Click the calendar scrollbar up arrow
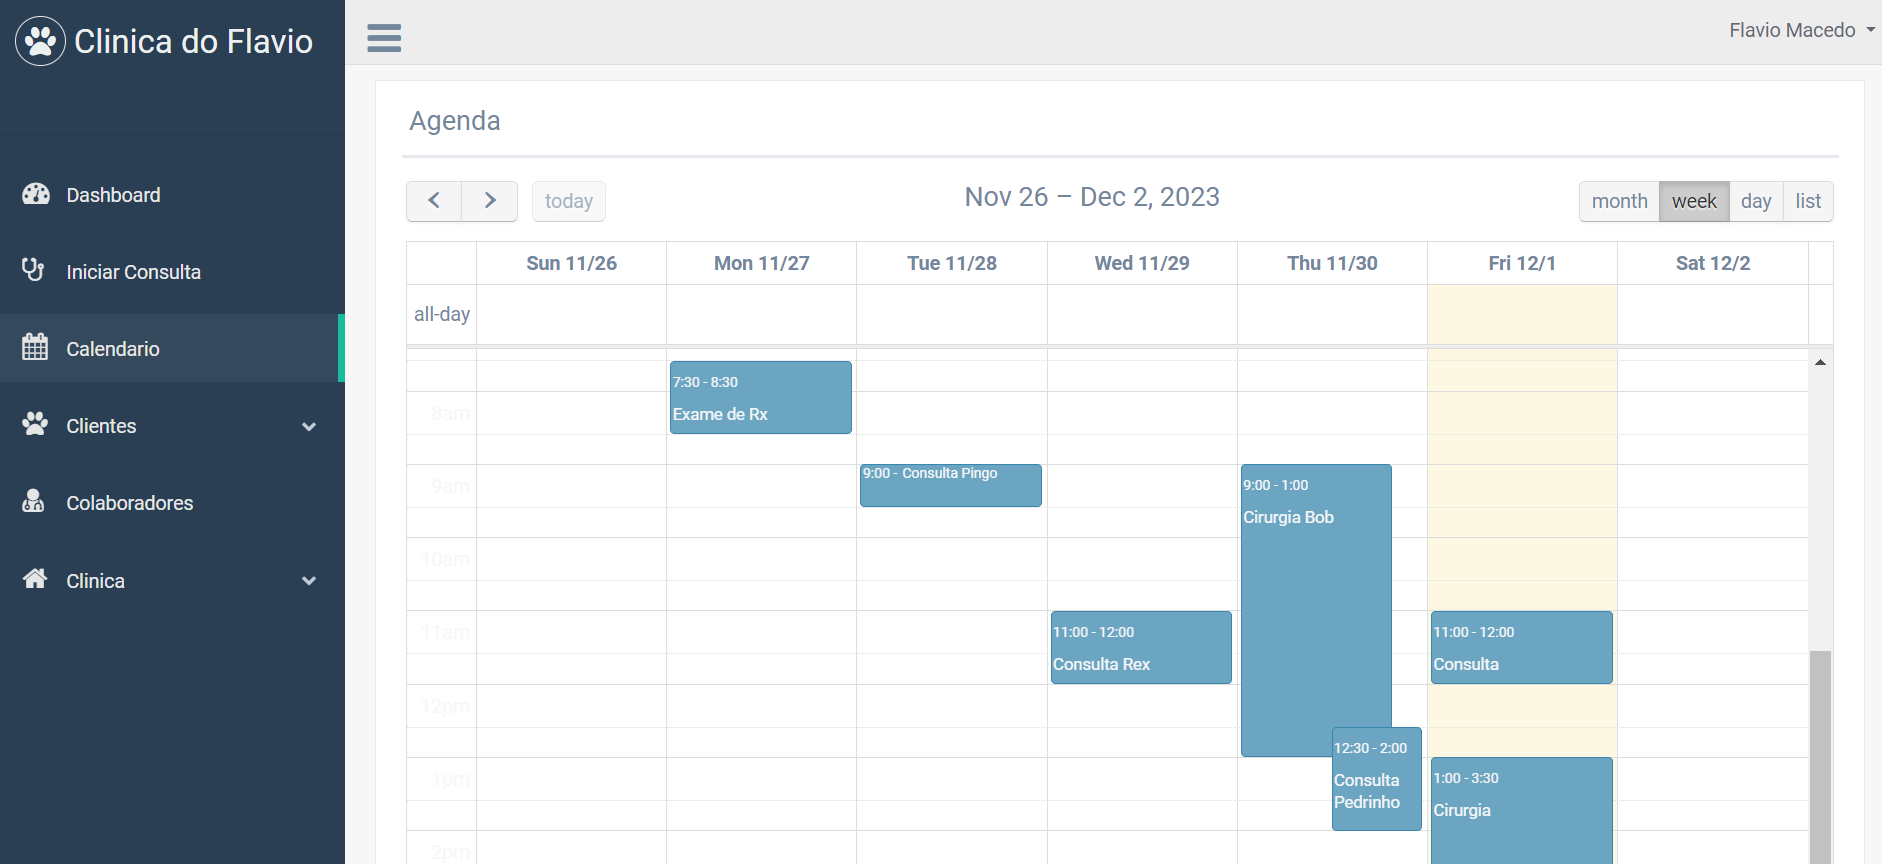Viewport: 1882px width, 864px height. click(1820, 362)
